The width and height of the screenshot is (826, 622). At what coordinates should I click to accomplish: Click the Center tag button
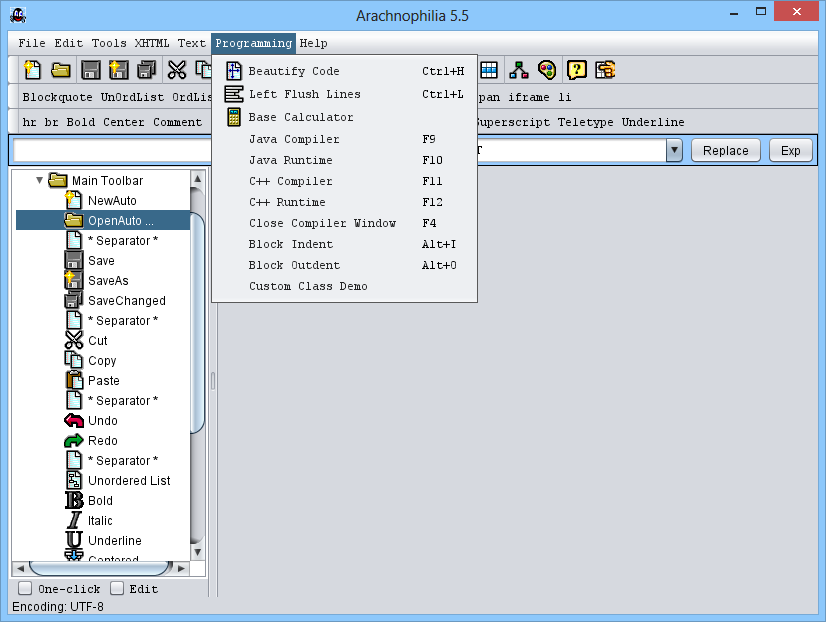coord(123,122)
